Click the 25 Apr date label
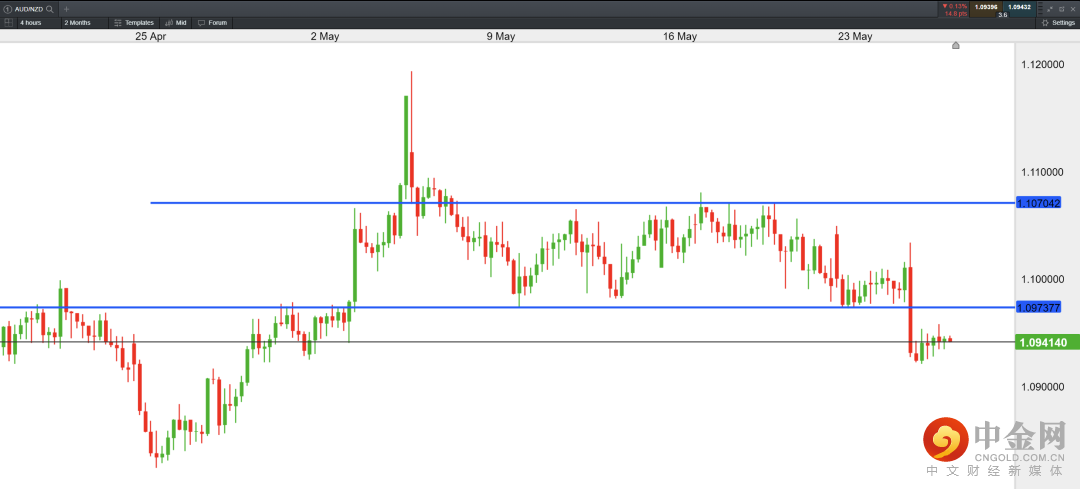The width and height of the screenshot is (1080, 489). tap(151, 37)
